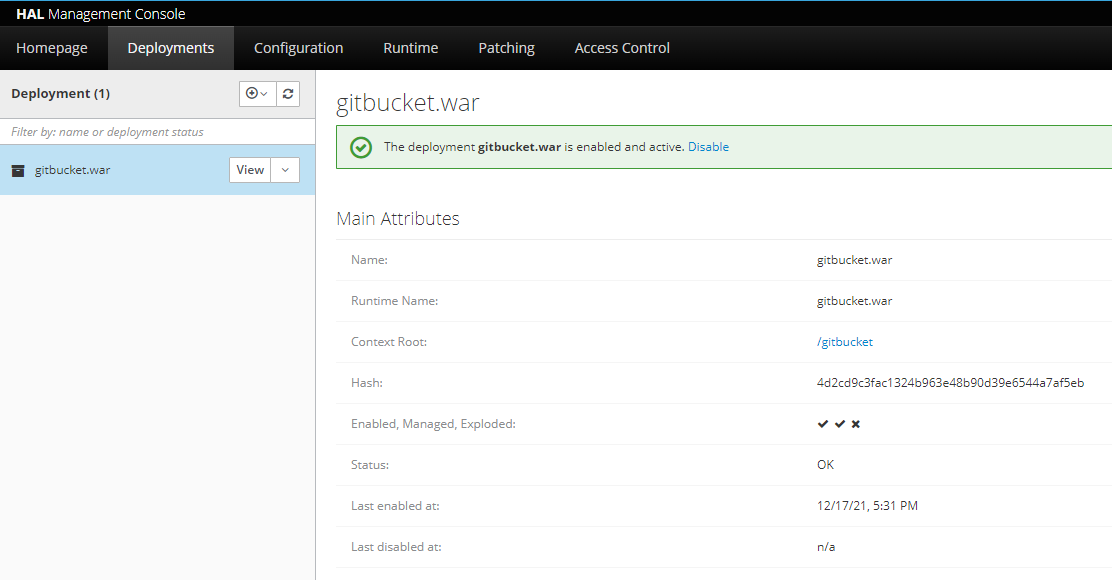Viewport: 1112px width, 580px height.
Task: Switch to the Deployments tab
Action: click(171, 48)
